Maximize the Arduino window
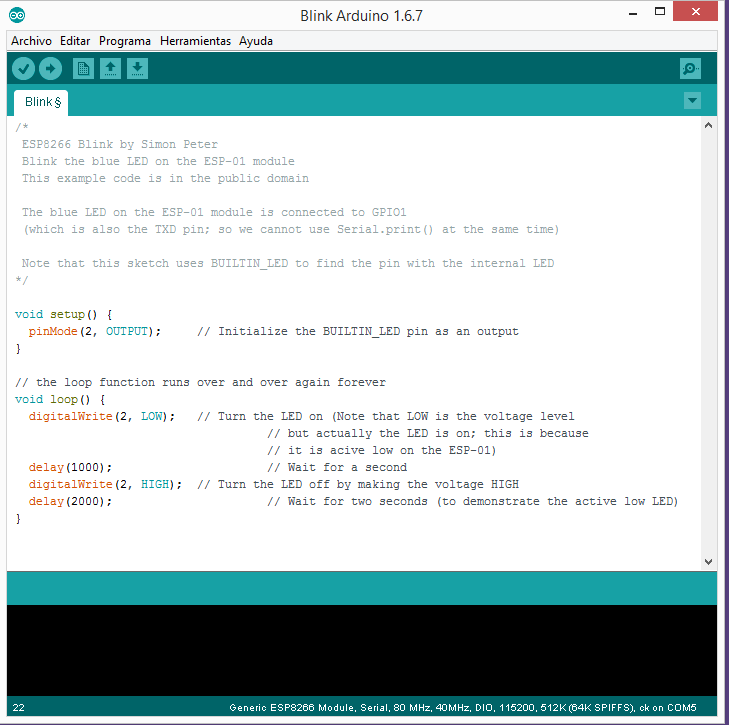The width and height of the screenshot is (729, 725). [660, 12]
